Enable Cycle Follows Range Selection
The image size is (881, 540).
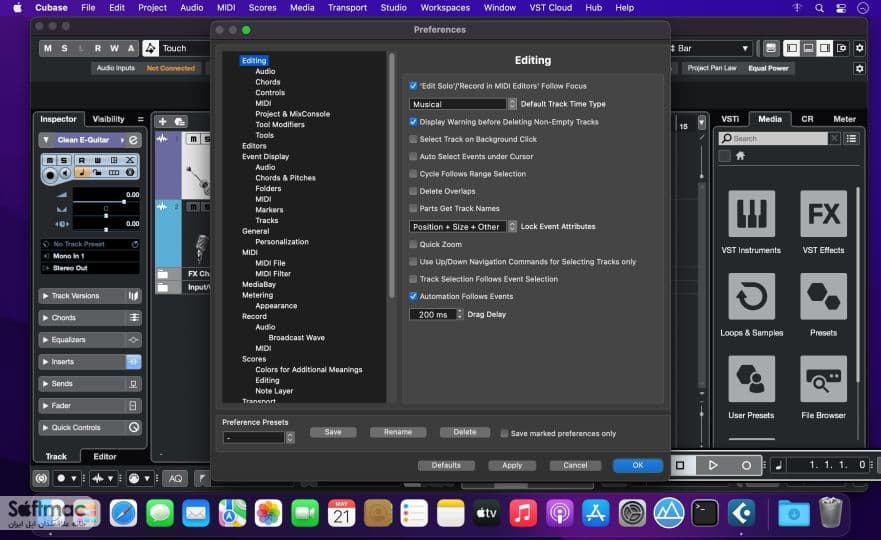413,174
